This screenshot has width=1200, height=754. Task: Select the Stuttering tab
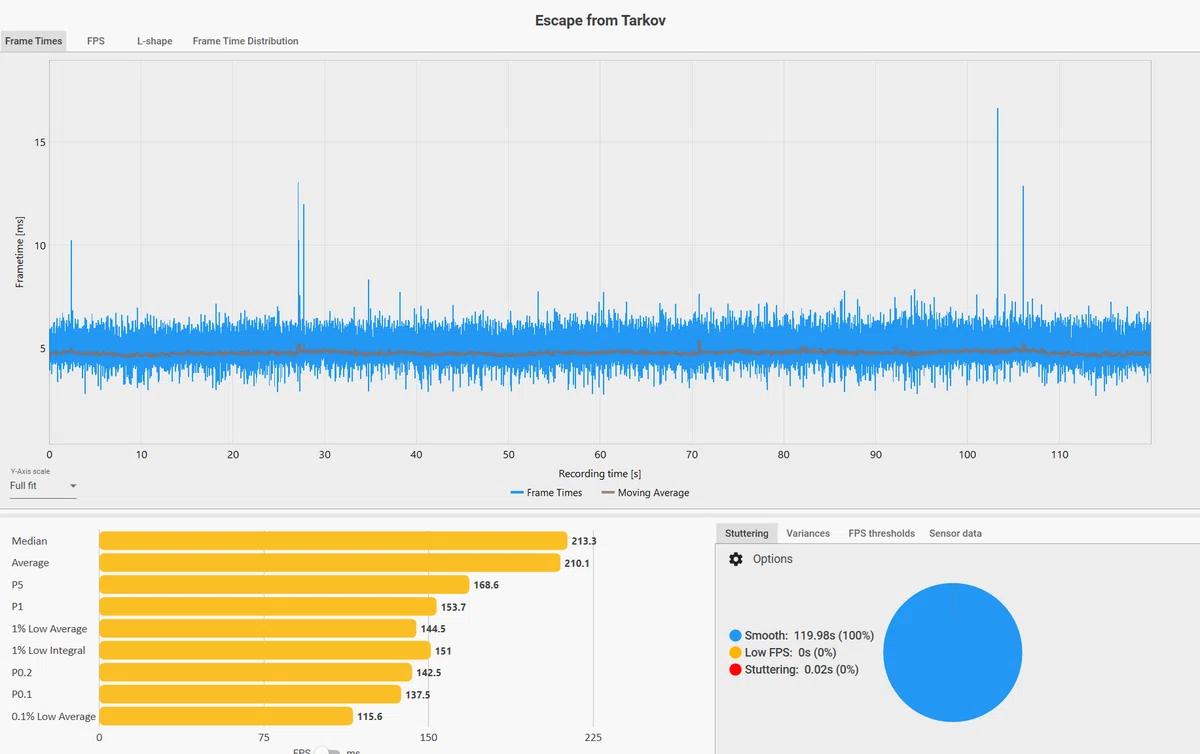point(747,533)
